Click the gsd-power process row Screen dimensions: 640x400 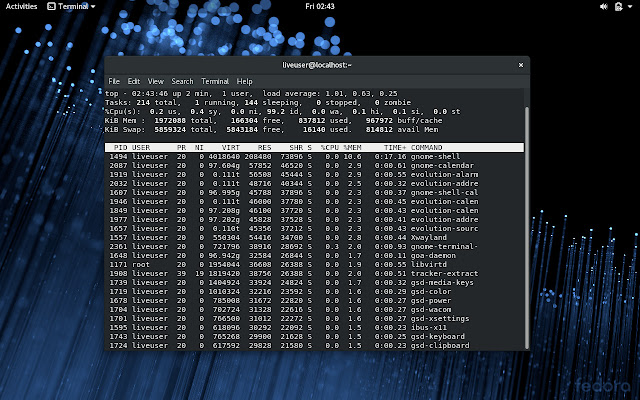click(314, 300)
